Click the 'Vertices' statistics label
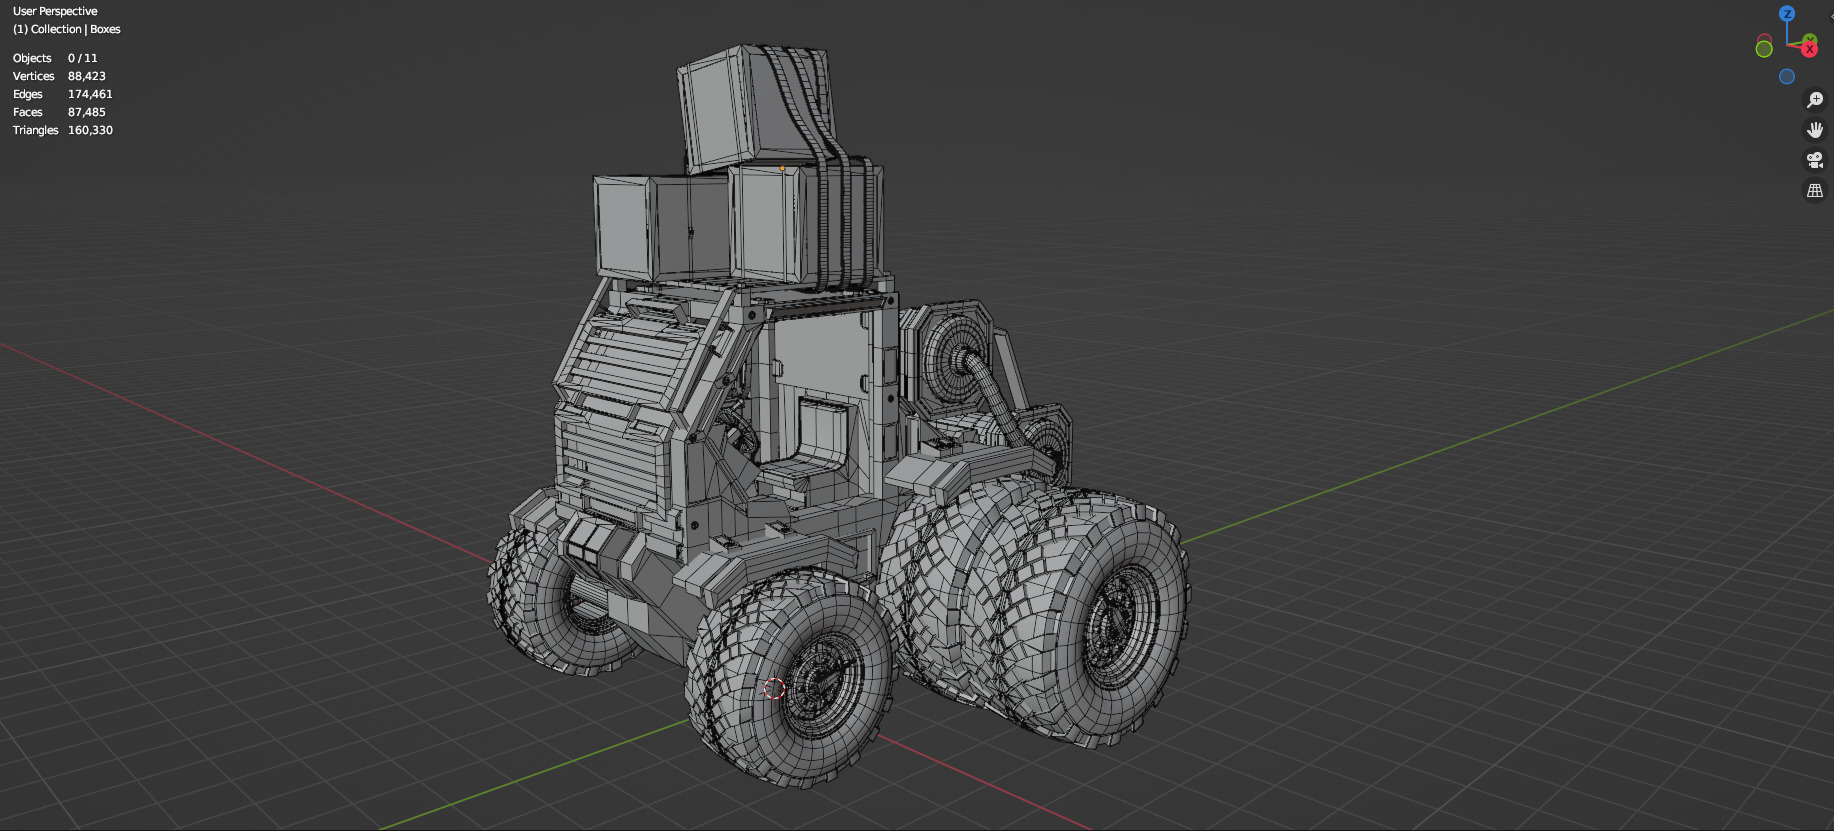This screenshot has width=1834, height=831. (x=33, y=76)
